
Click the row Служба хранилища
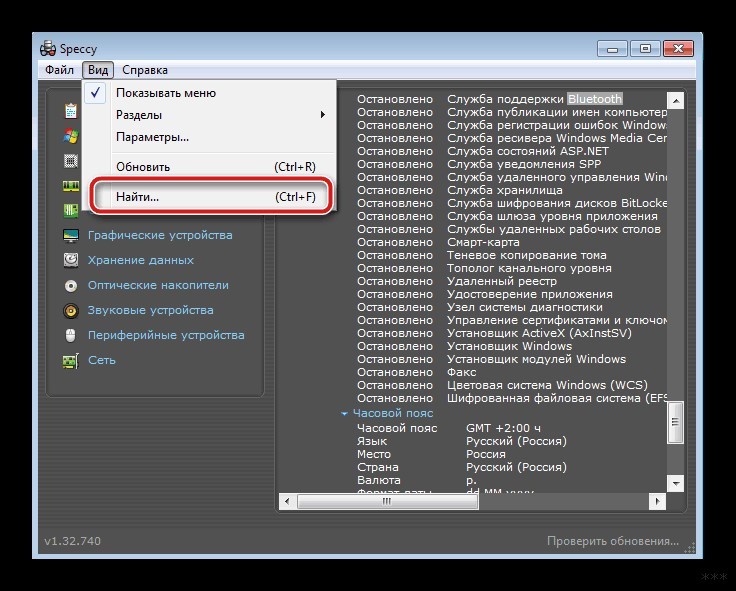[x=460, y=190]
